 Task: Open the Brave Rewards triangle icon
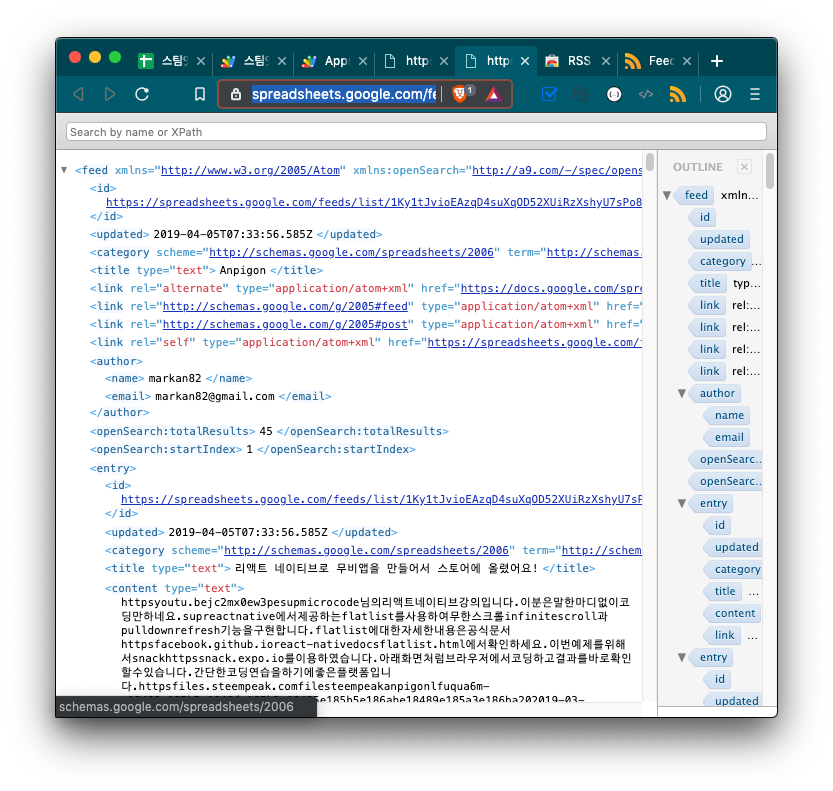494,94
